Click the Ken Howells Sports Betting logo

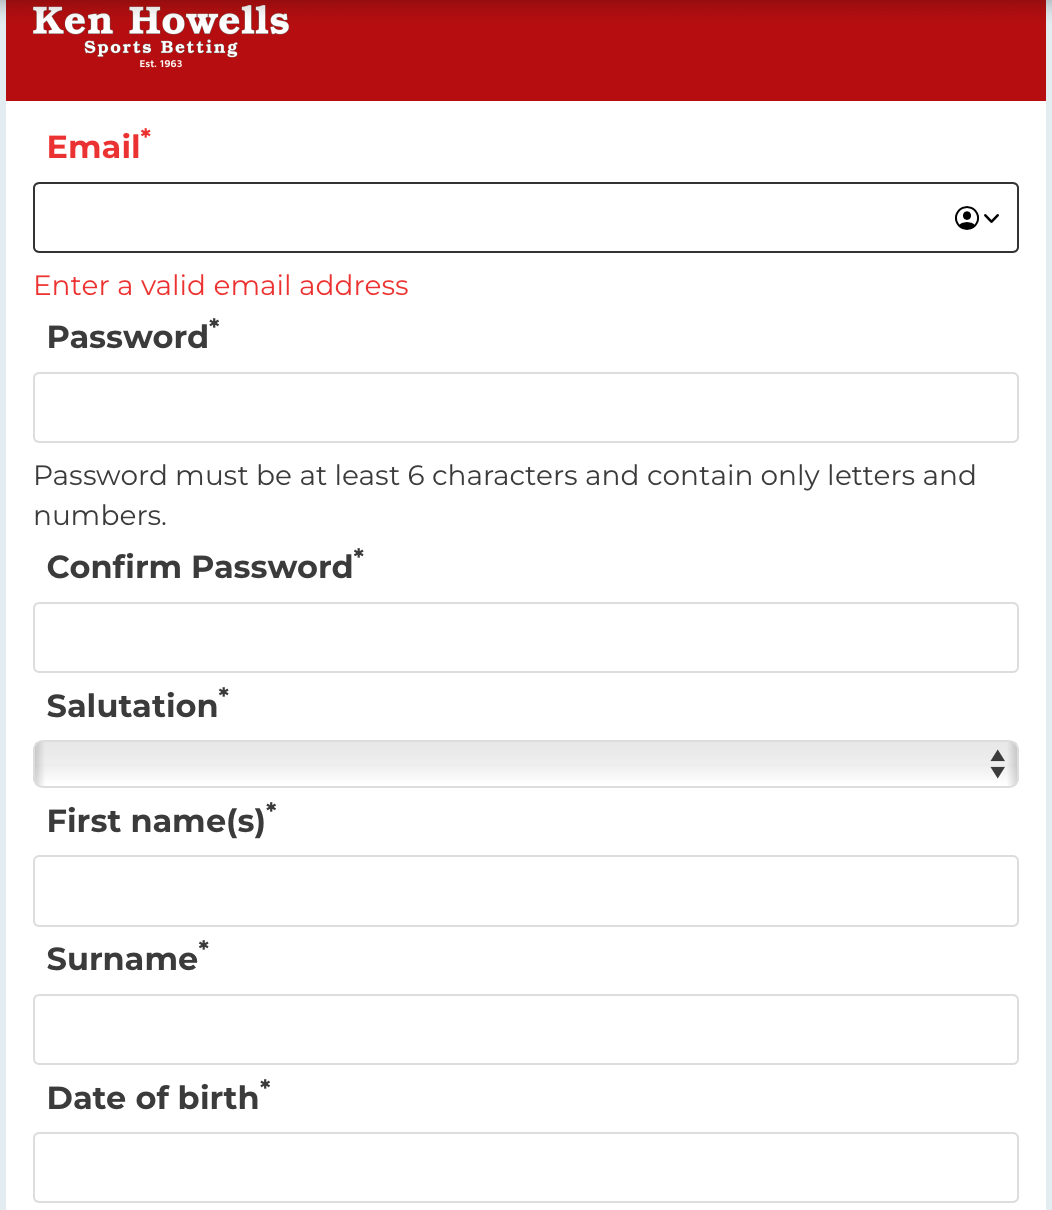(161, 37)
